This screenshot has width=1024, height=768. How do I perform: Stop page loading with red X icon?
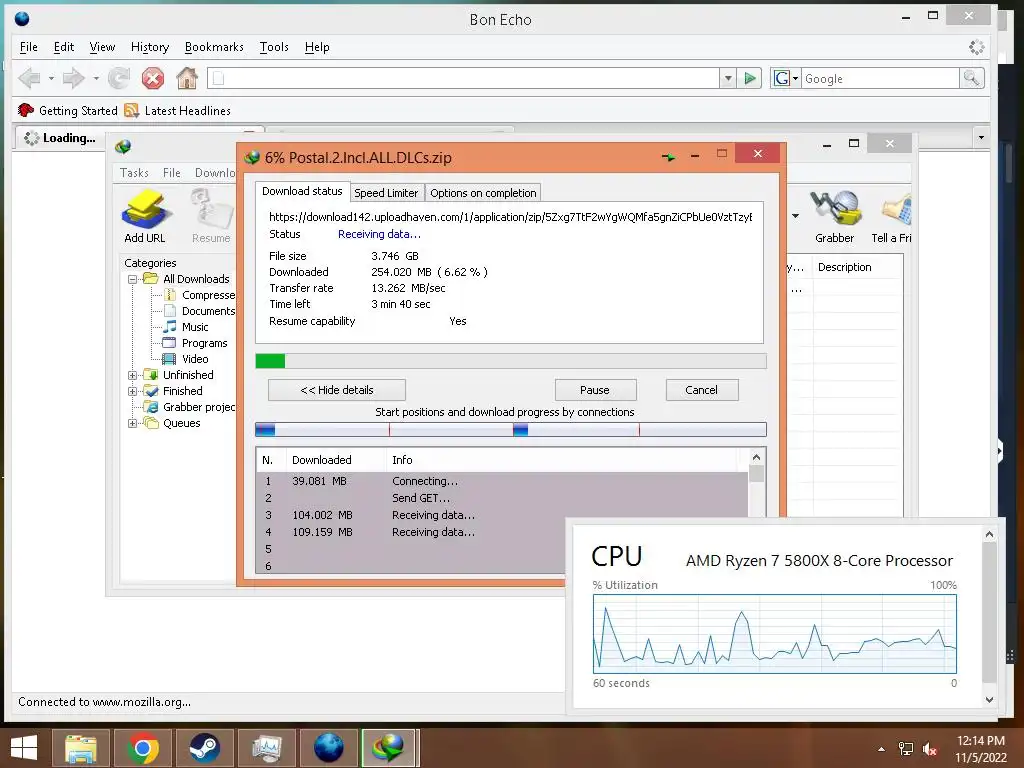pyautogui.click(x=153, y=78)
